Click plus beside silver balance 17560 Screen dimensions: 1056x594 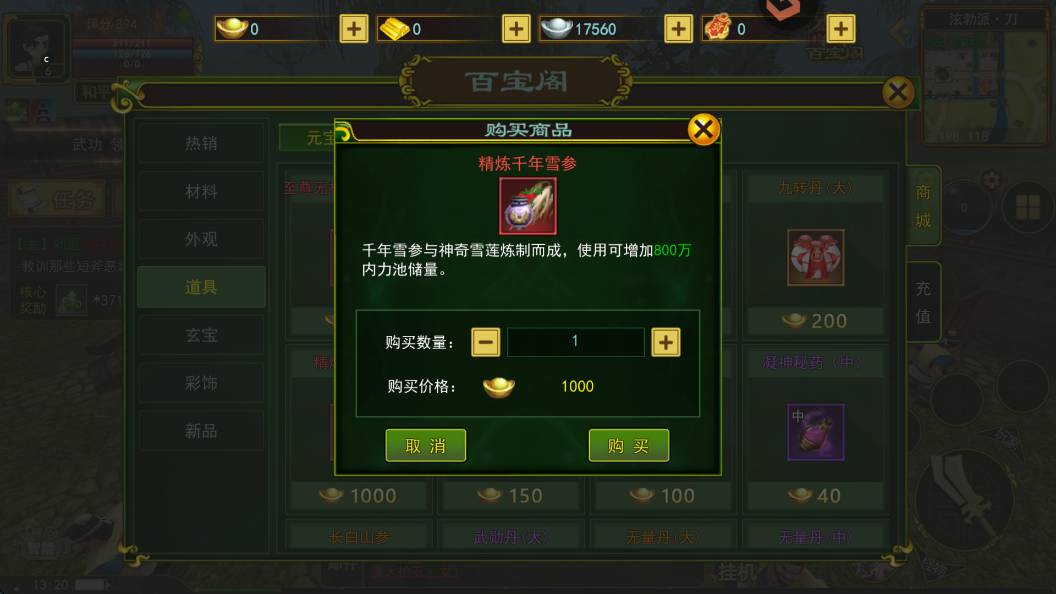(678, 29)
